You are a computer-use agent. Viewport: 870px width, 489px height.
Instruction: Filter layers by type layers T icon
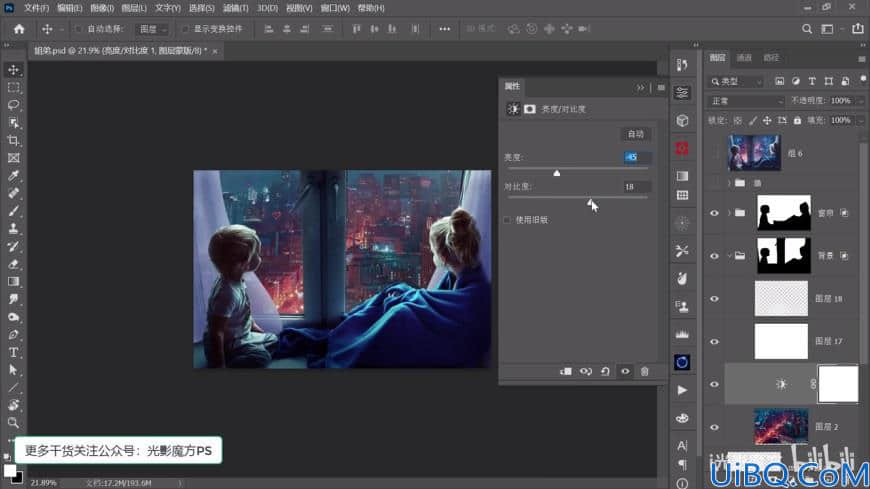[812, 81]
